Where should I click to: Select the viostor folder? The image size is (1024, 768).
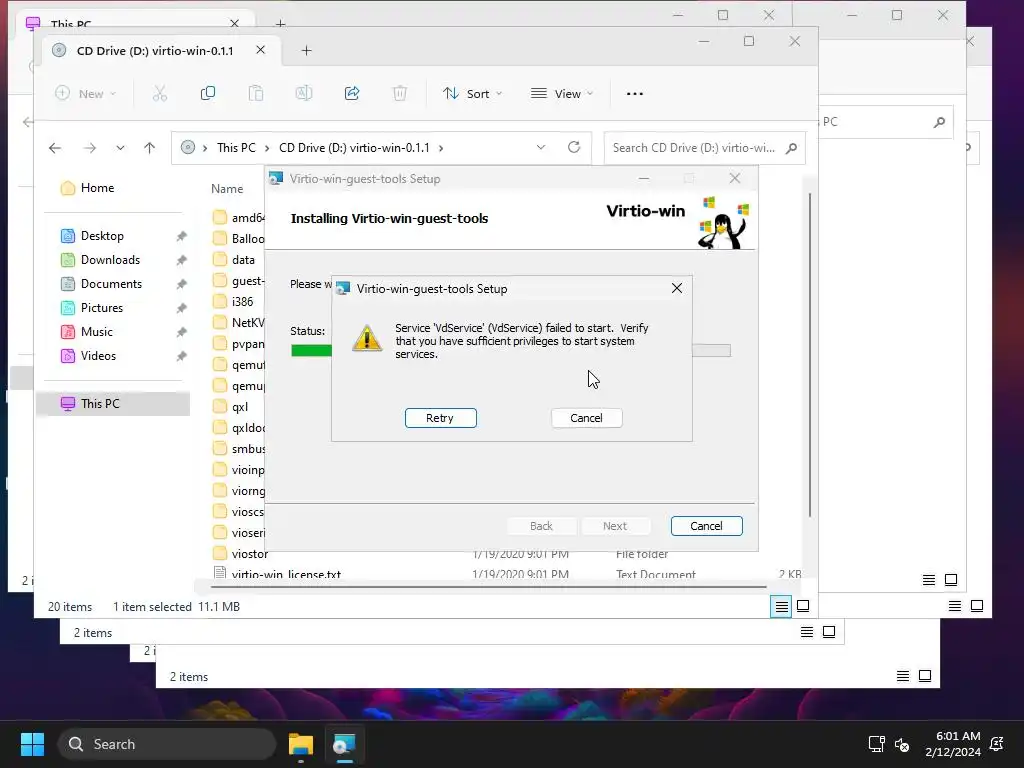point(249,554)
